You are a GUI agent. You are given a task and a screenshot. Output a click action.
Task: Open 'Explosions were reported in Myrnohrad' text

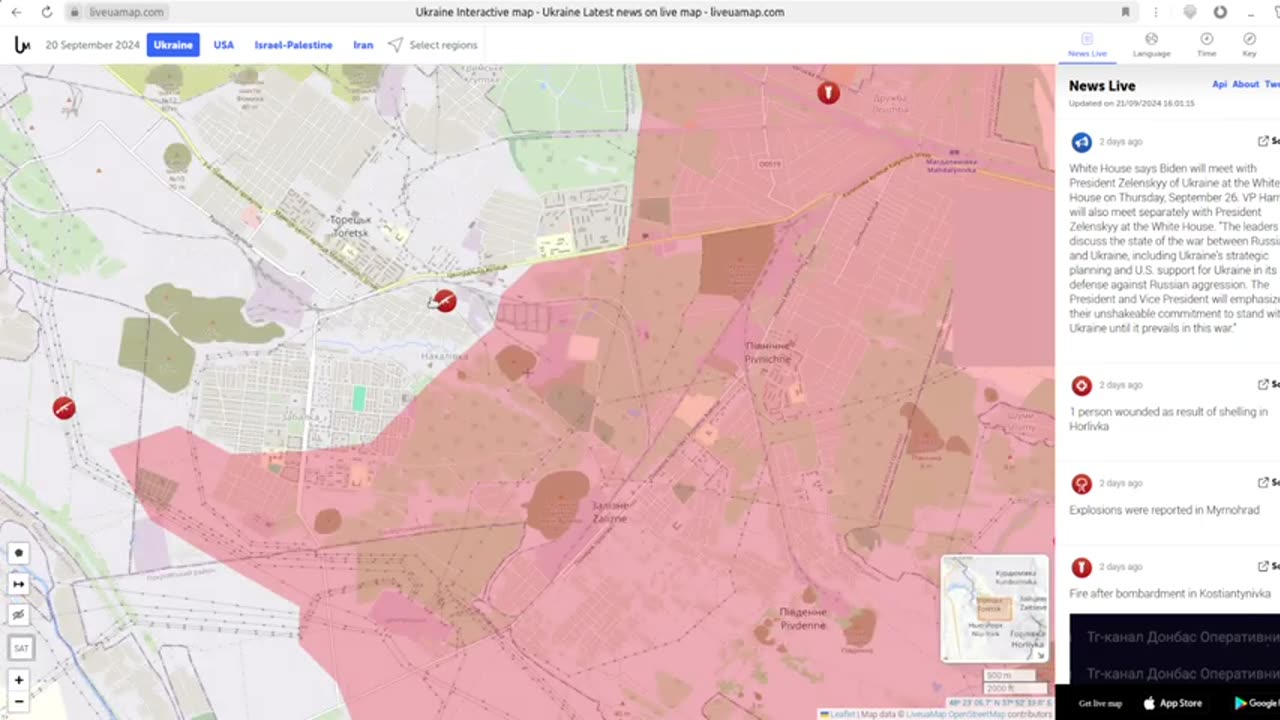(1164, 510)
